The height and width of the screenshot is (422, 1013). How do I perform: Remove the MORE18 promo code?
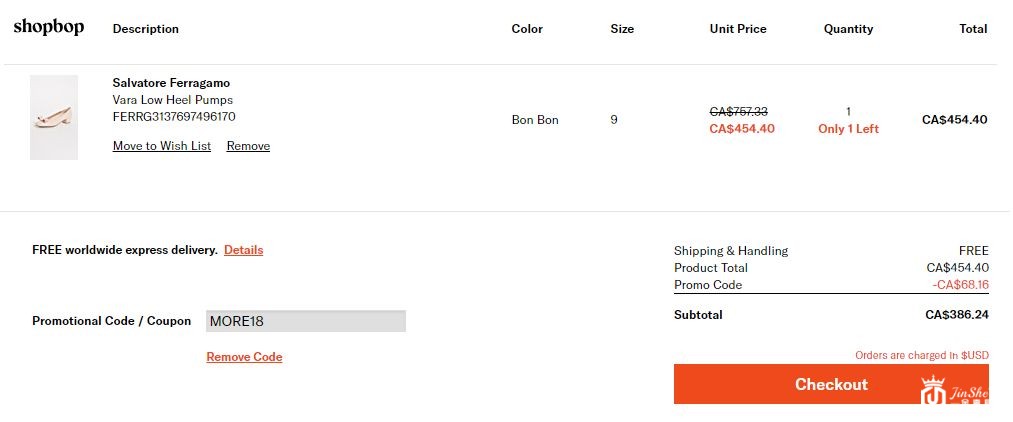pyautogui.click(x=244, y=357)
